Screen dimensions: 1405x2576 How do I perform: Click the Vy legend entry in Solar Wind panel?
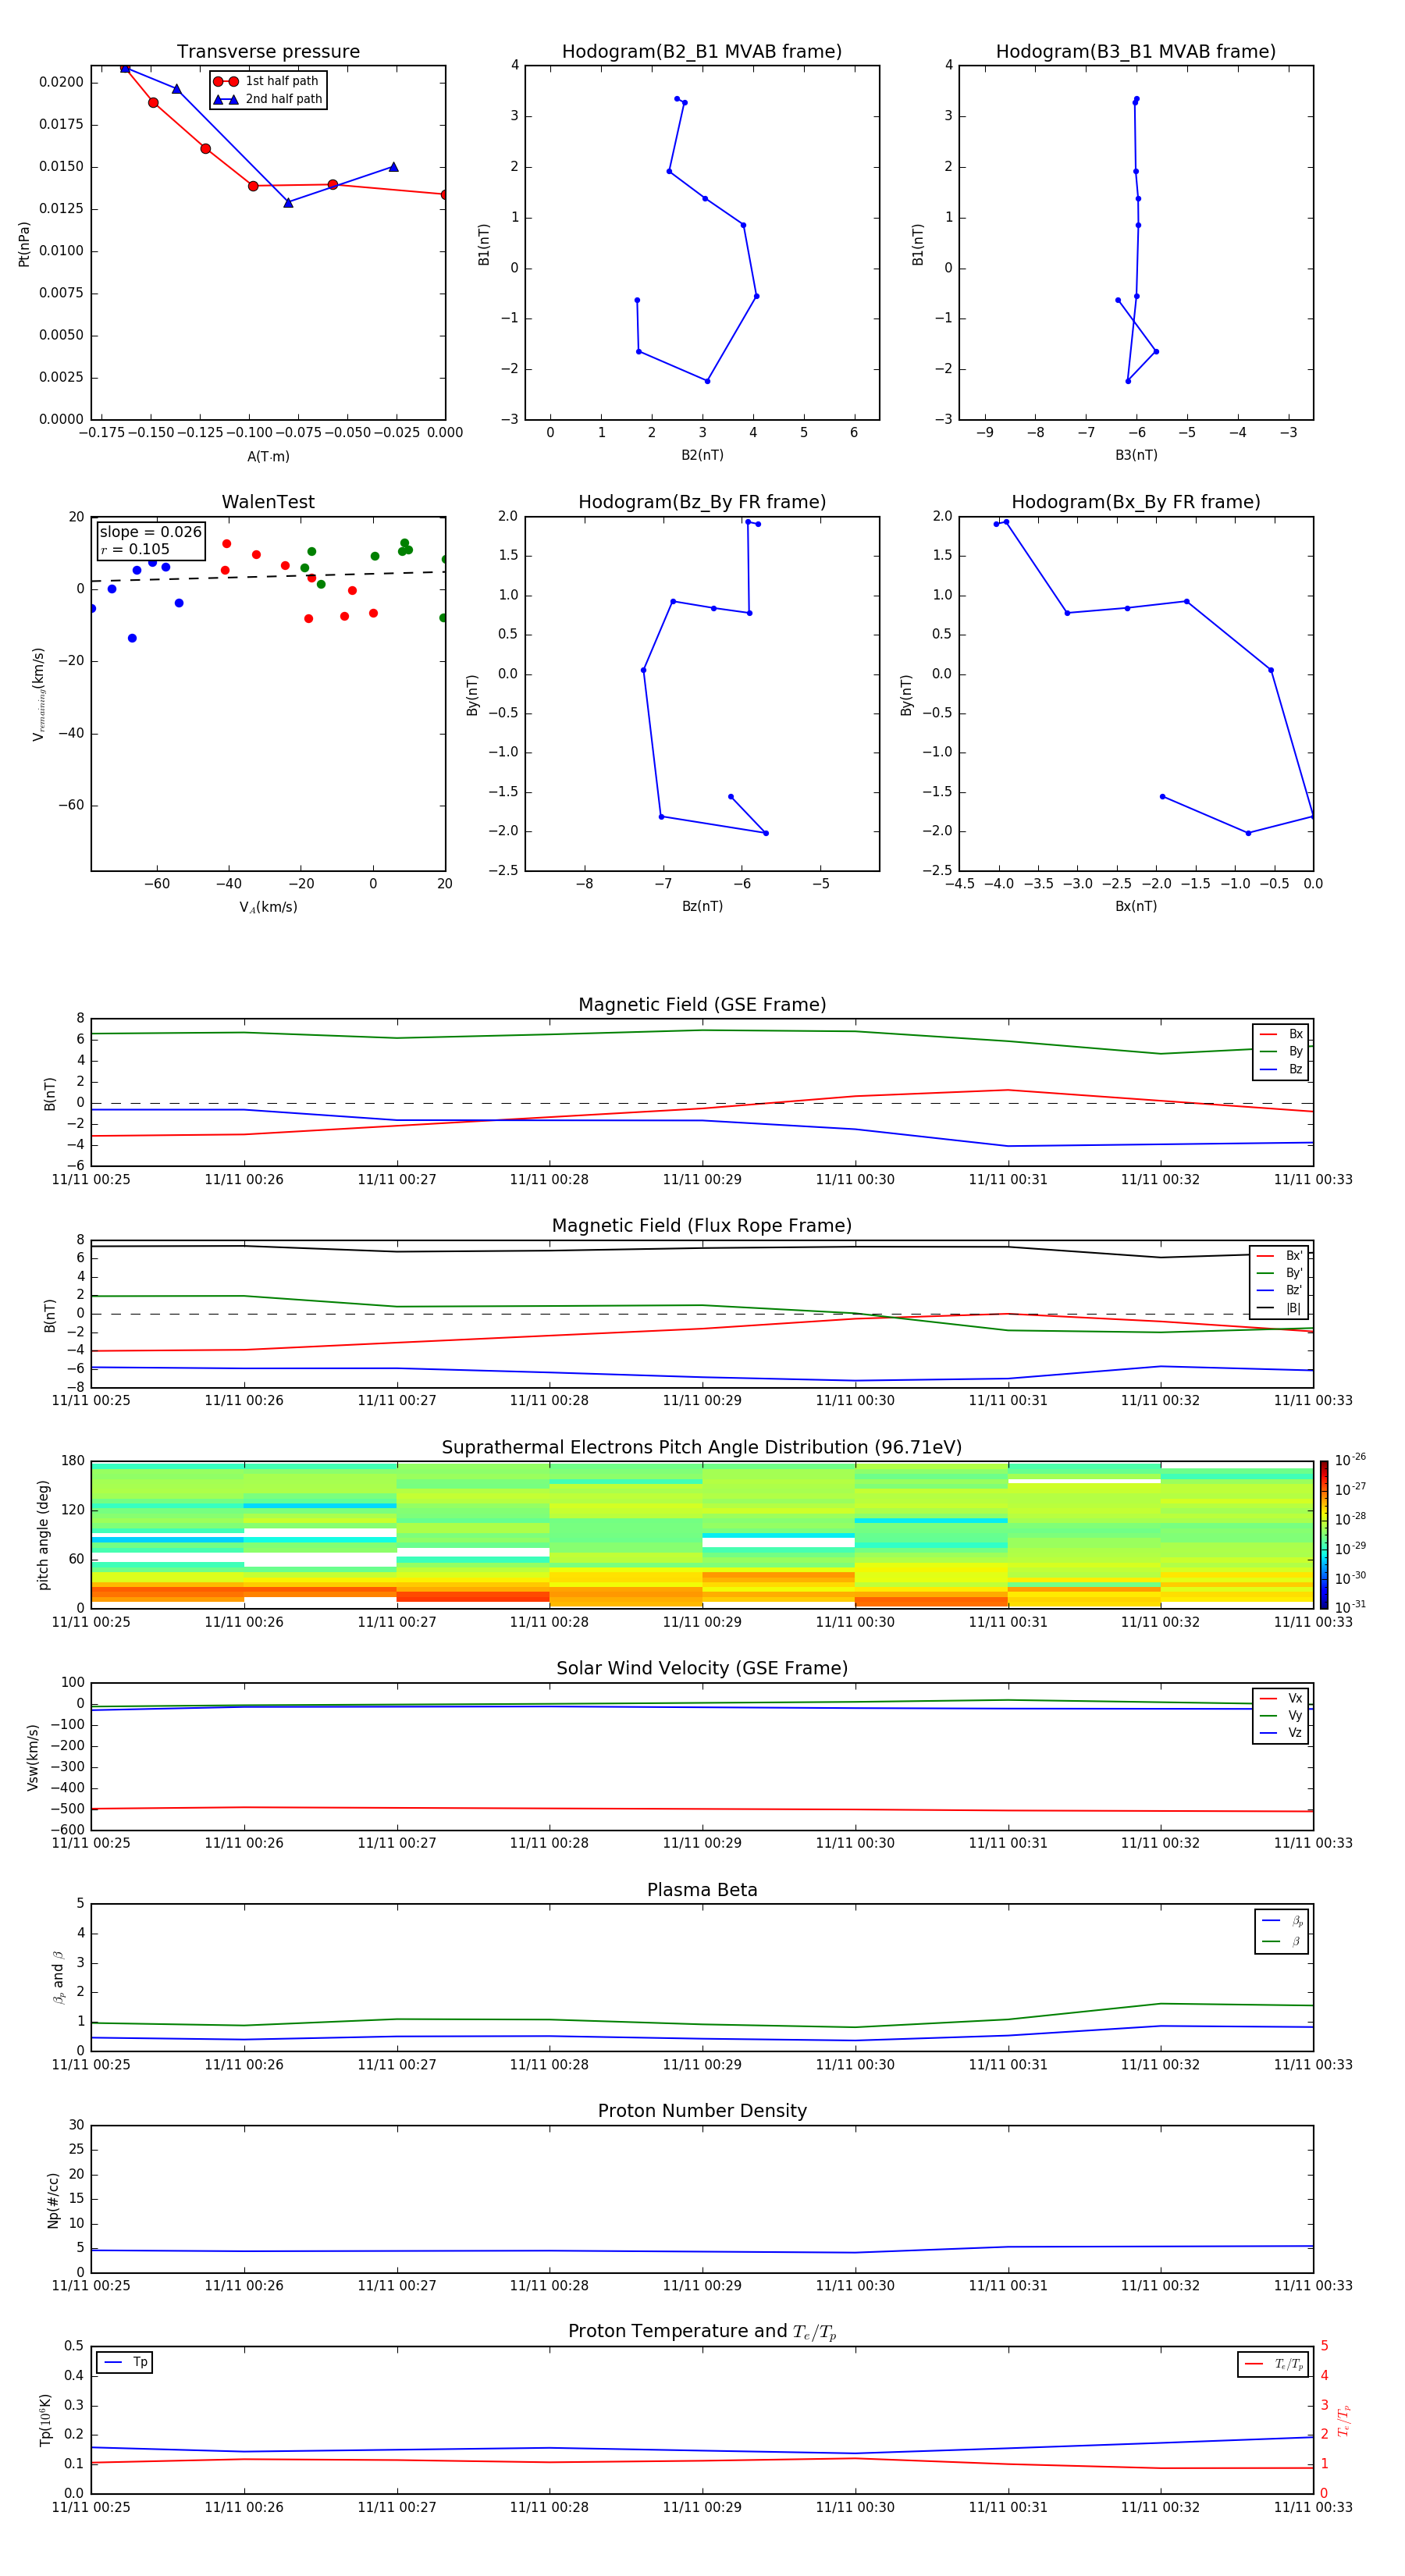(1281, 1715)
